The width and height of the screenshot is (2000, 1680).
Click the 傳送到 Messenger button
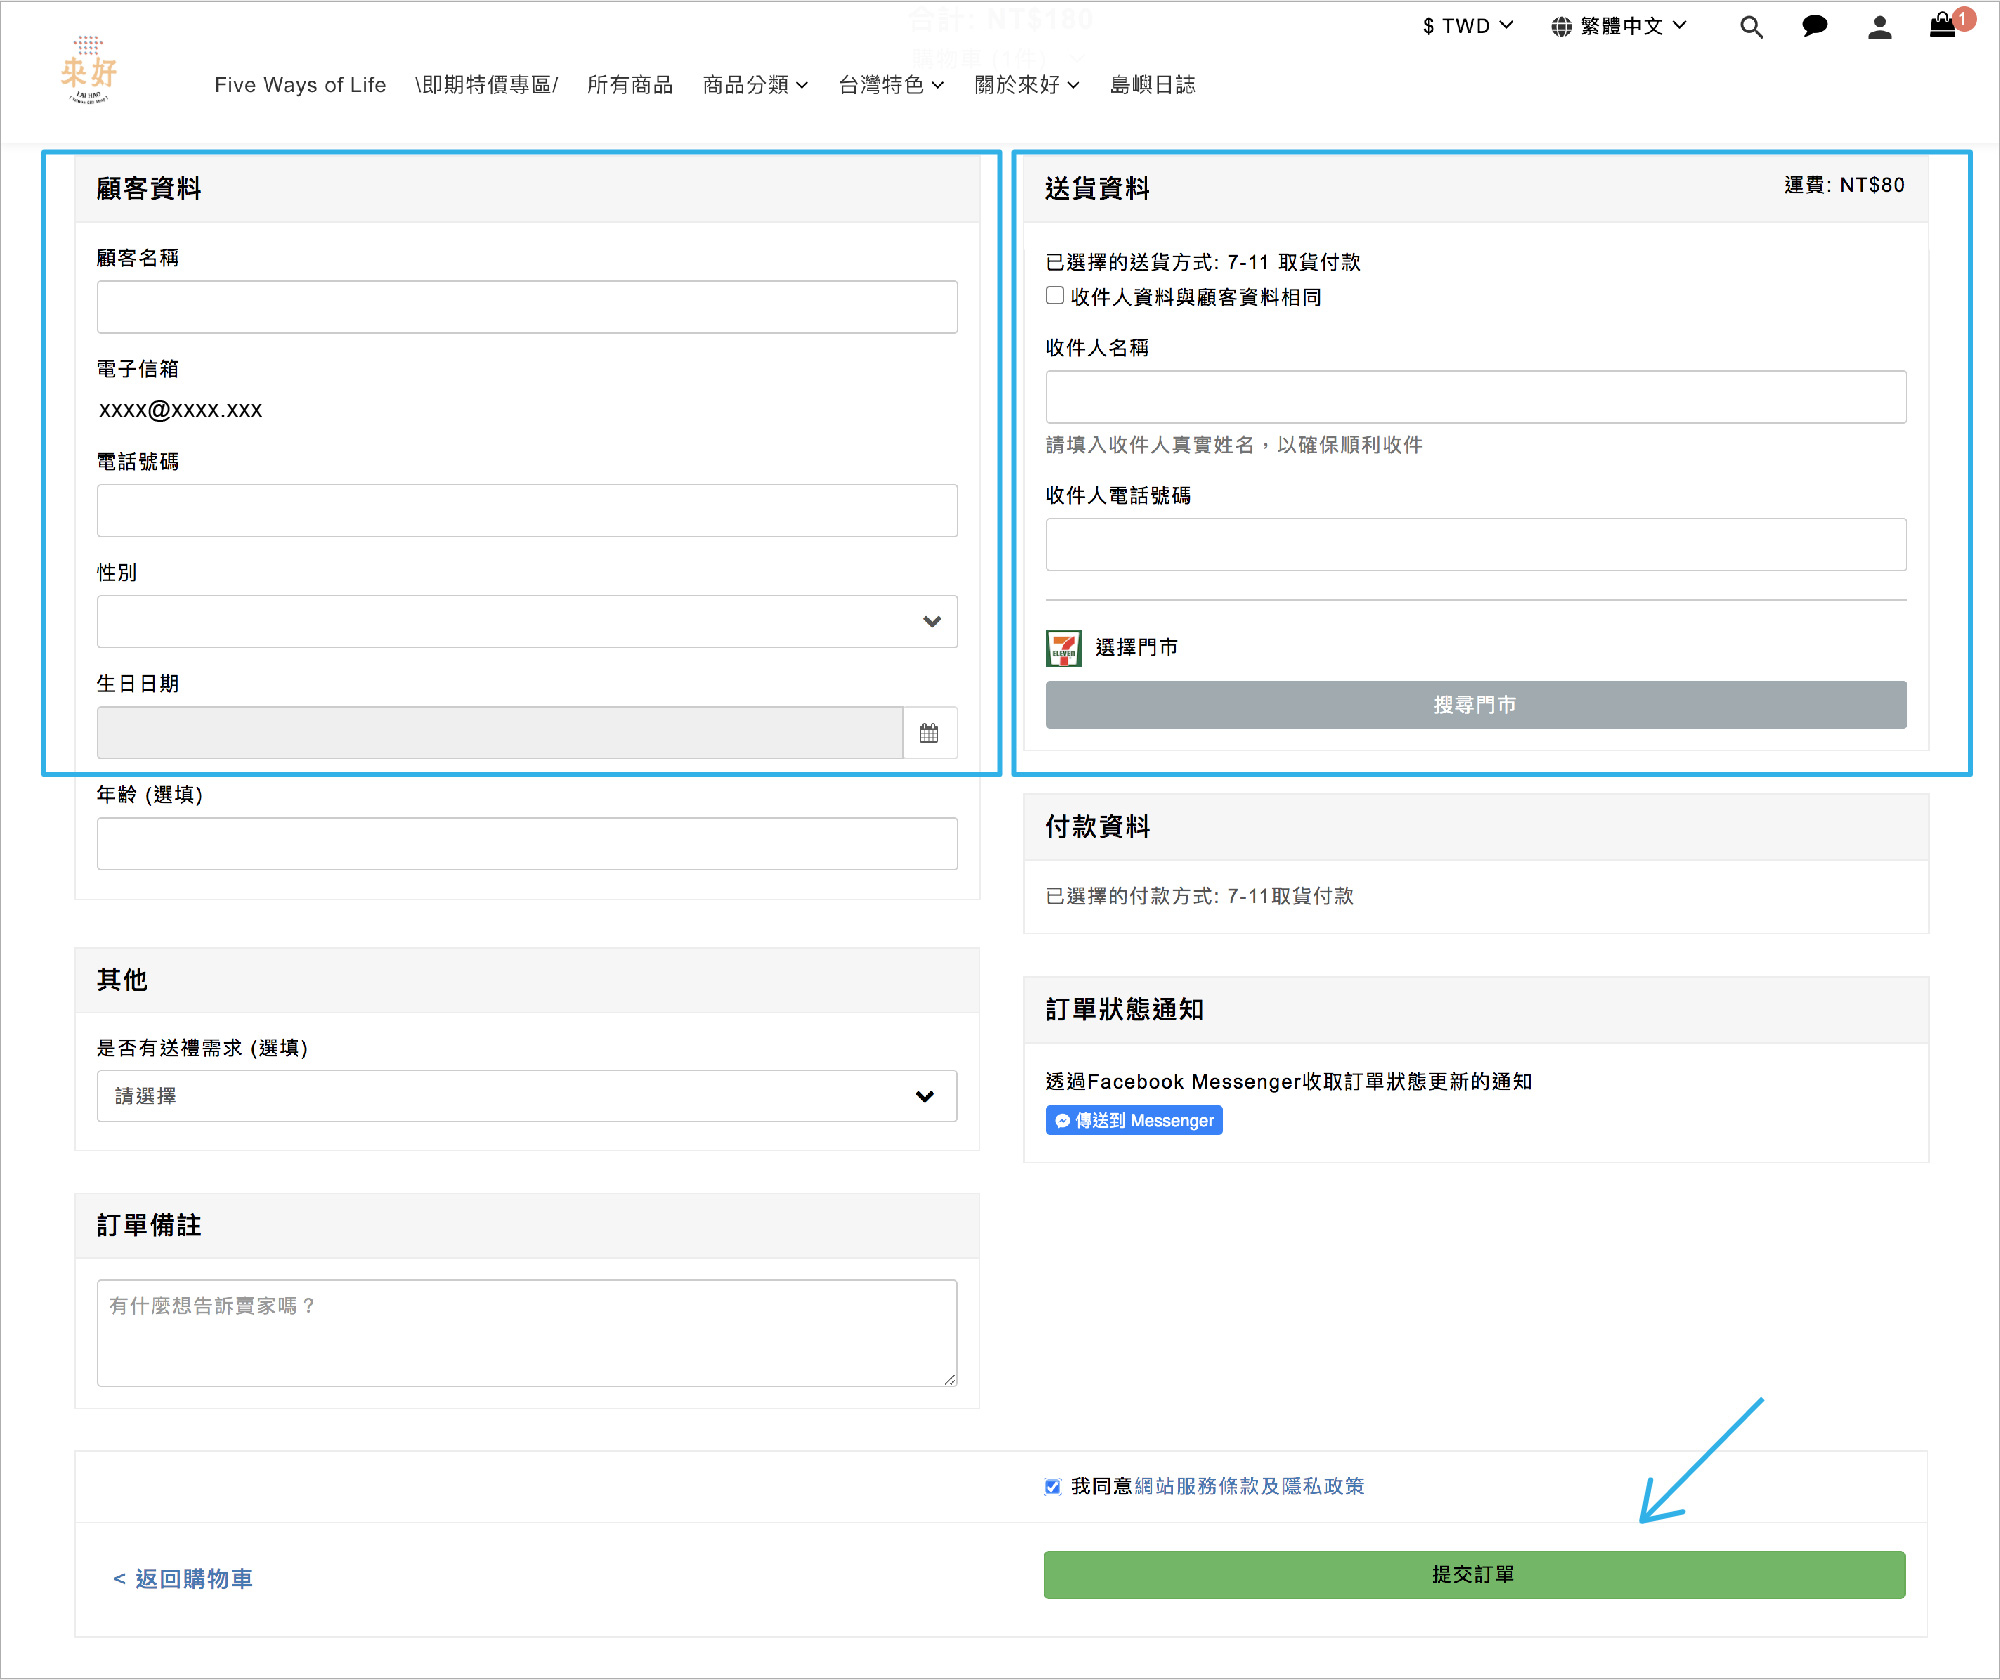coord(1134,1121)
